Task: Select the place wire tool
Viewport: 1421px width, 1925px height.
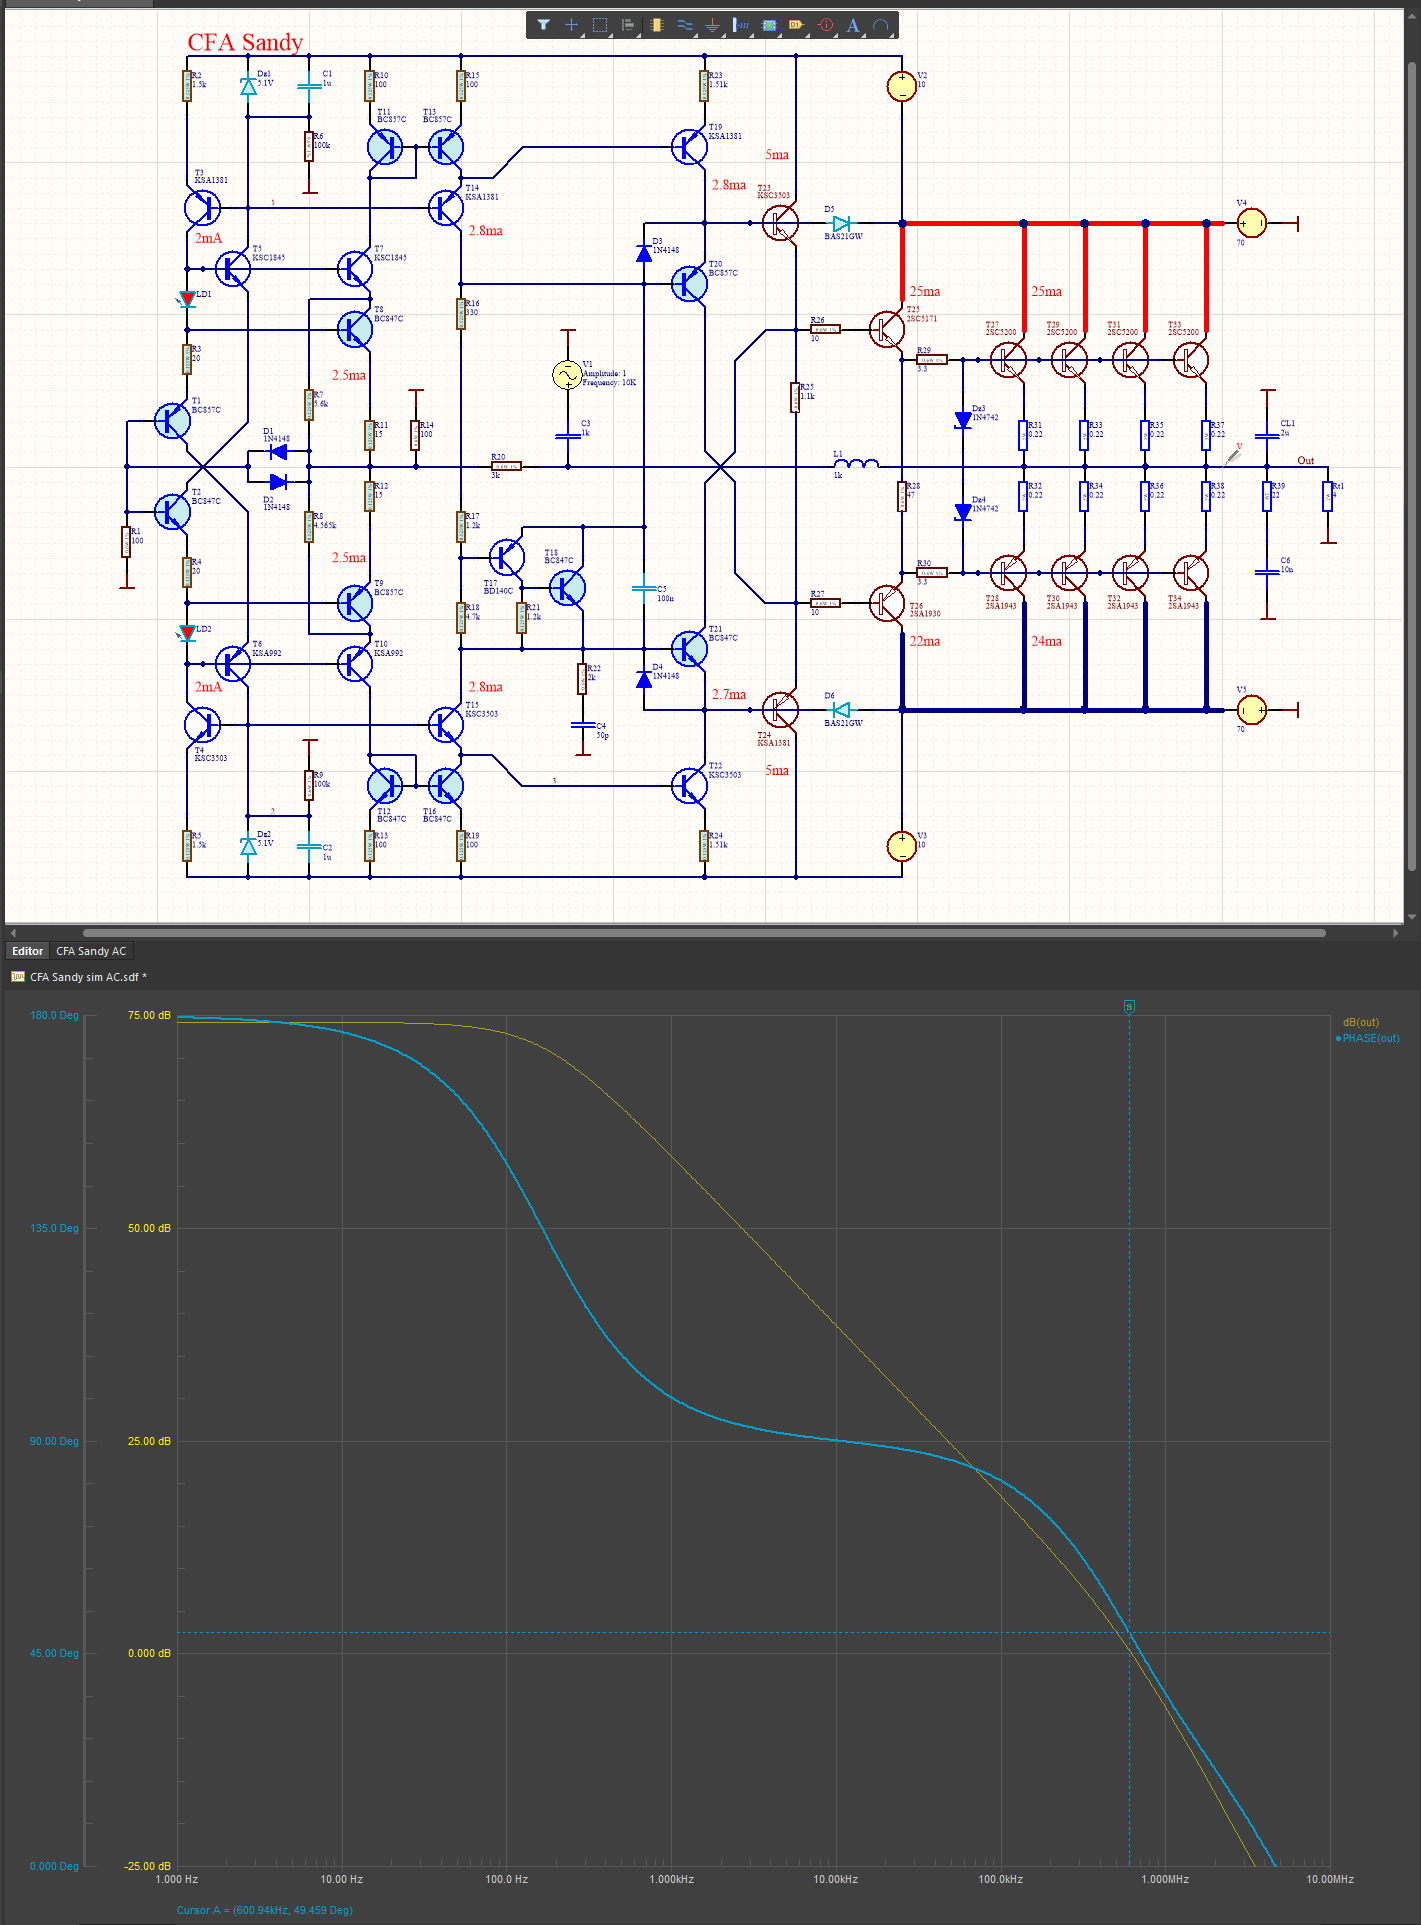Action: pos(684,25)
